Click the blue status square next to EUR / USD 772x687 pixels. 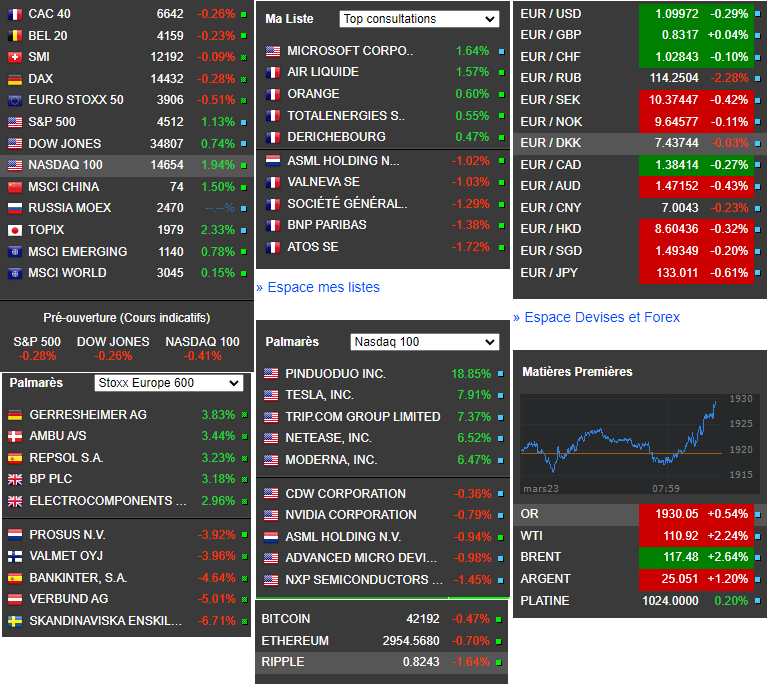(758, 15)
